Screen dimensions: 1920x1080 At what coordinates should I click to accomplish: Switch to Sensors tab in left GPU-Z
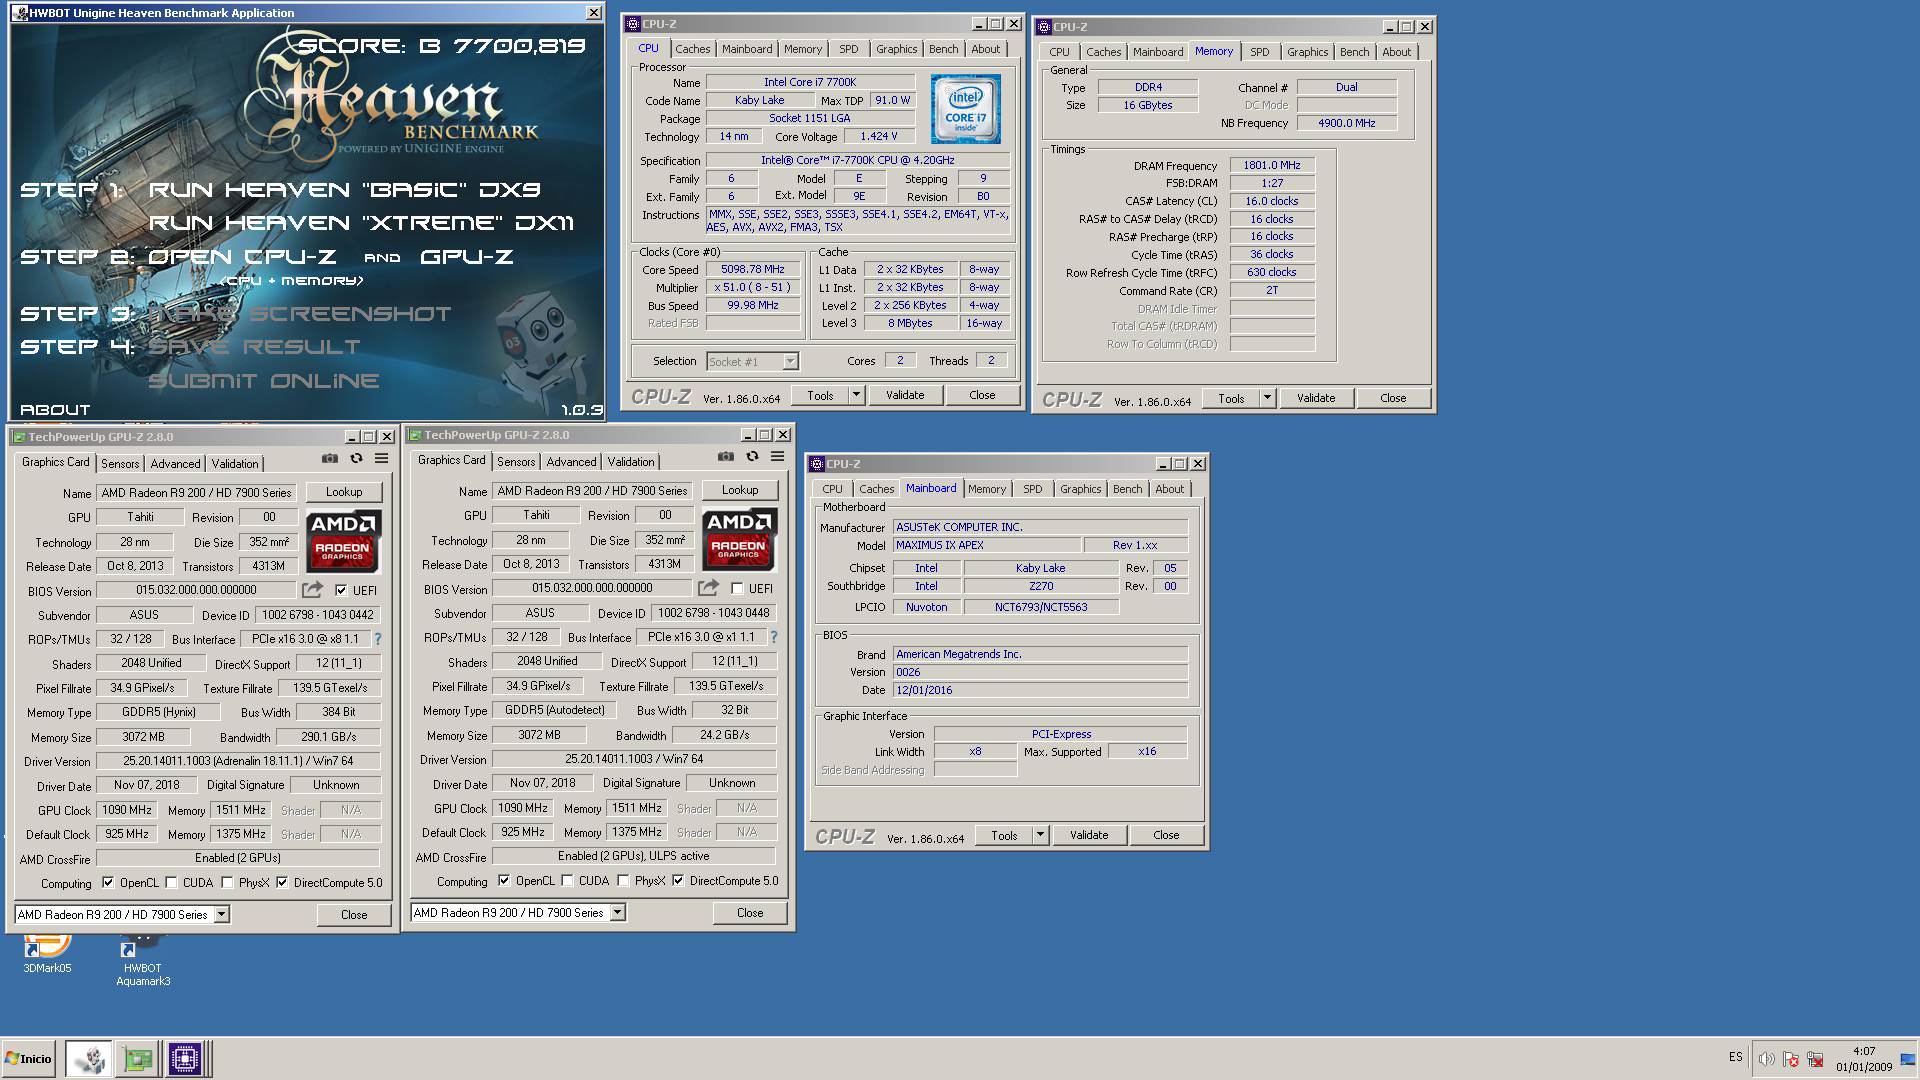(120, 464)
